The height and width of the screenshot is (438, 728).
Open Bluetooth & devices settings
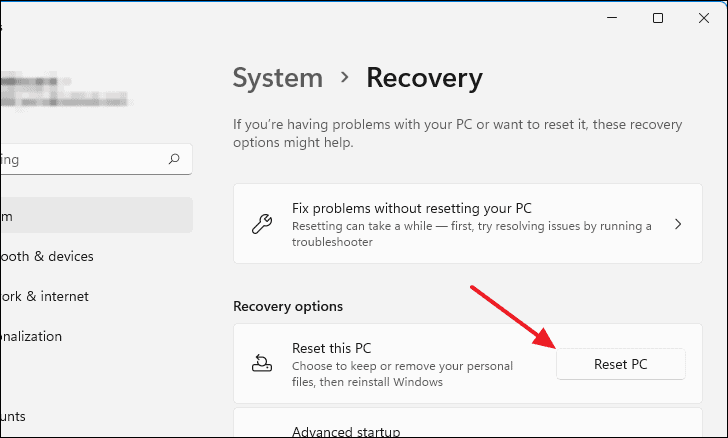click(47, 256)
